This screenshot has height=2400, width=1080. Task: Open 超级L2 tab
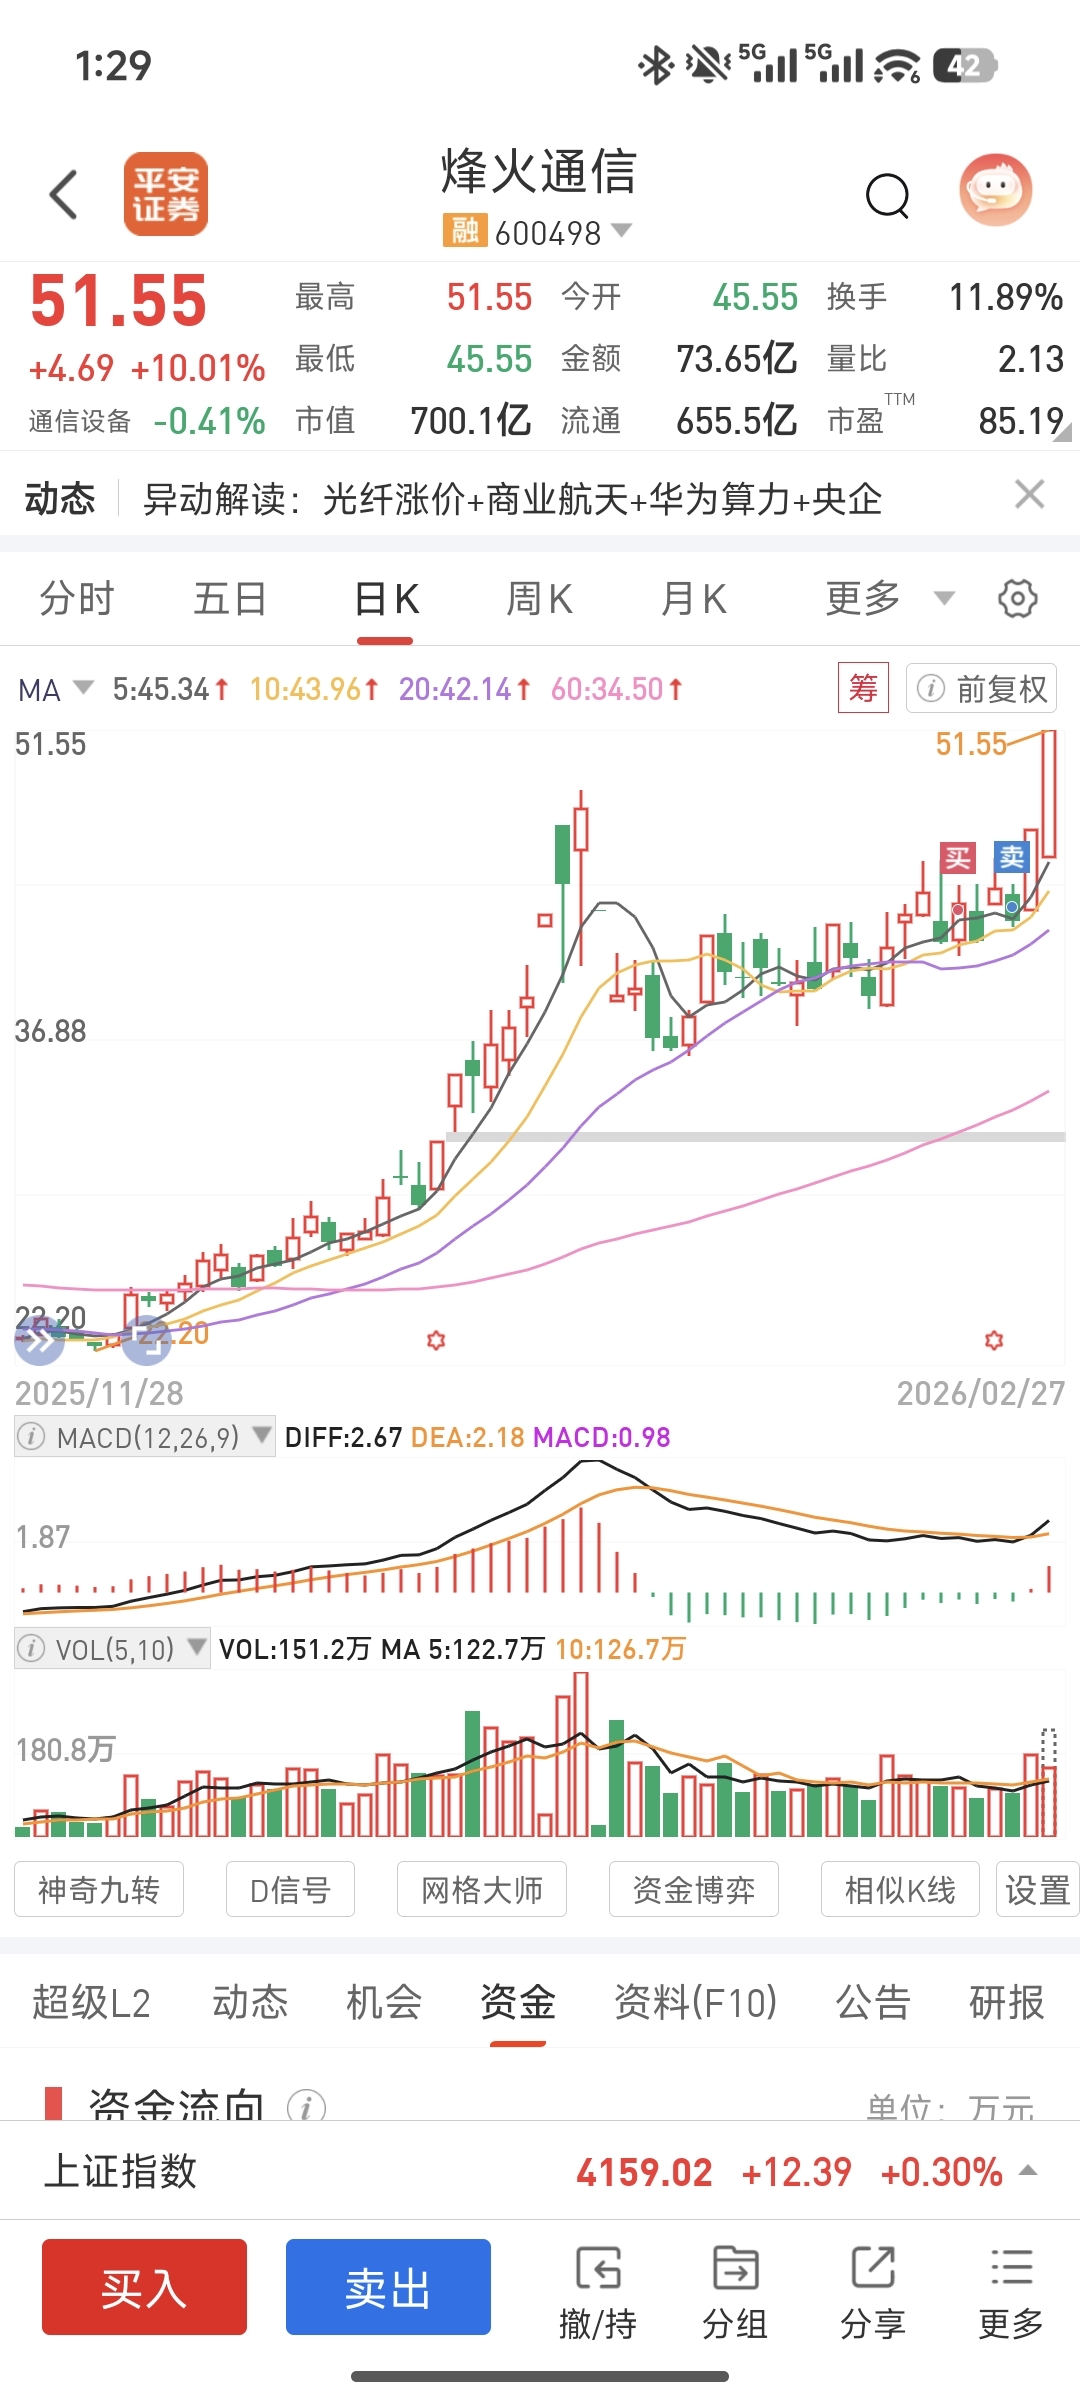point(91,2003)
